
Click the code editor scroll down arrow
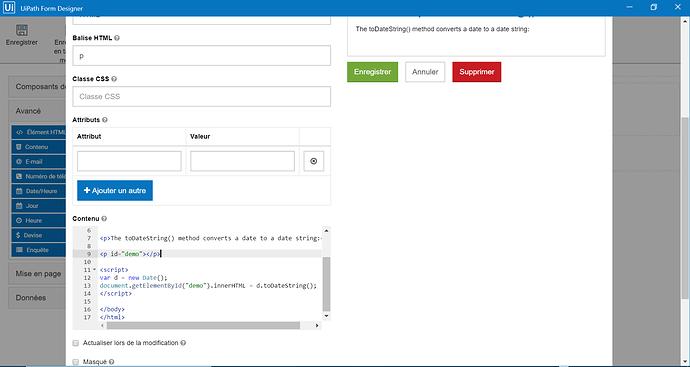[326, 316]
